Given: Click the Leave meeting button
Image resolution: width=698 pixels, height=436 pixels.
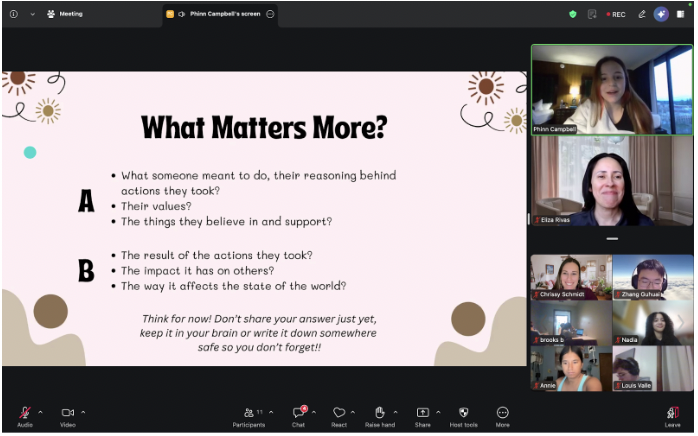Looking at the screenshot, I should [672, 417].
